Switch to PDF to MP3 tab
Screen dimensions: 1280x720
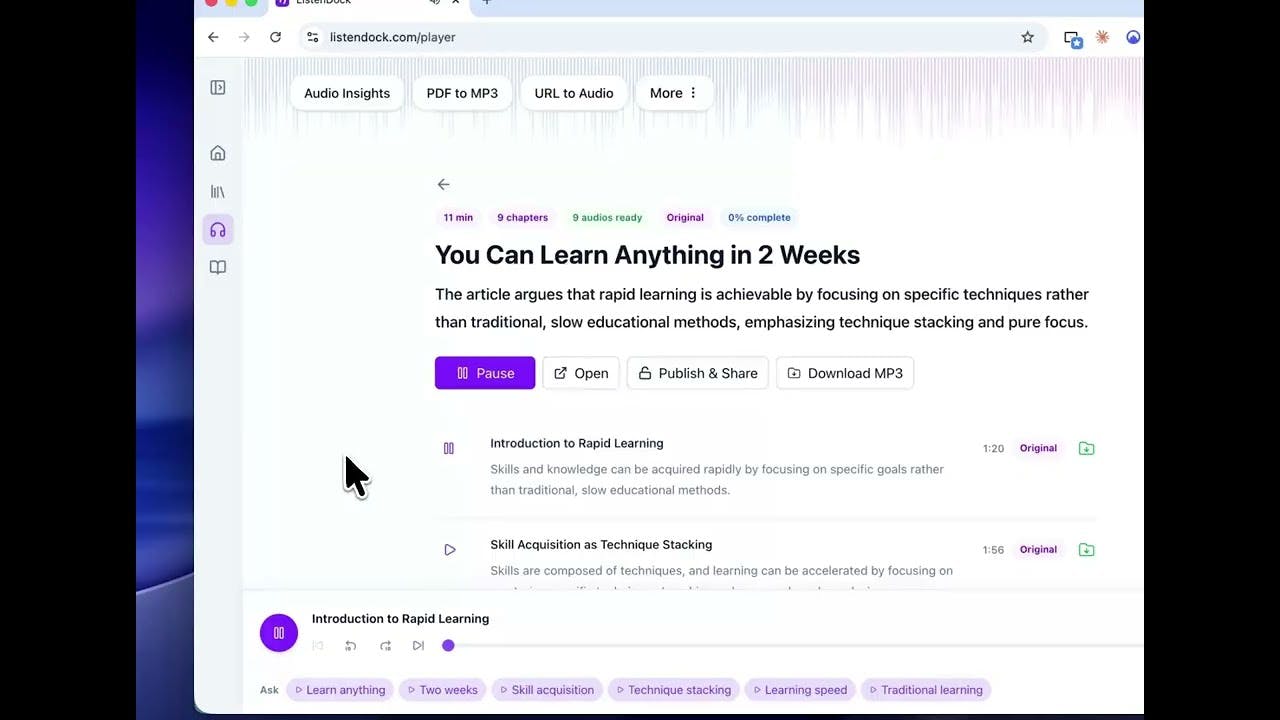point(462,93)
